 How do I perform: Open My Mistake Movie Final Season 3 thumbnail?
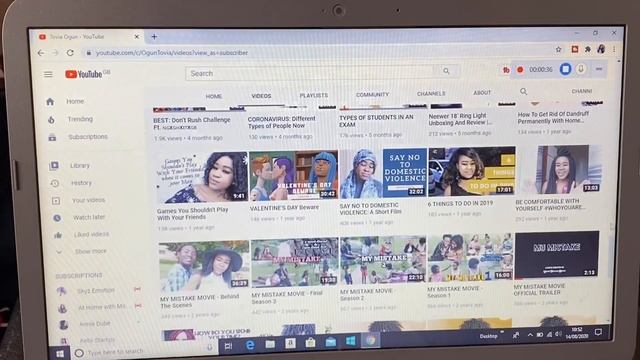click(x=295, y=262)
